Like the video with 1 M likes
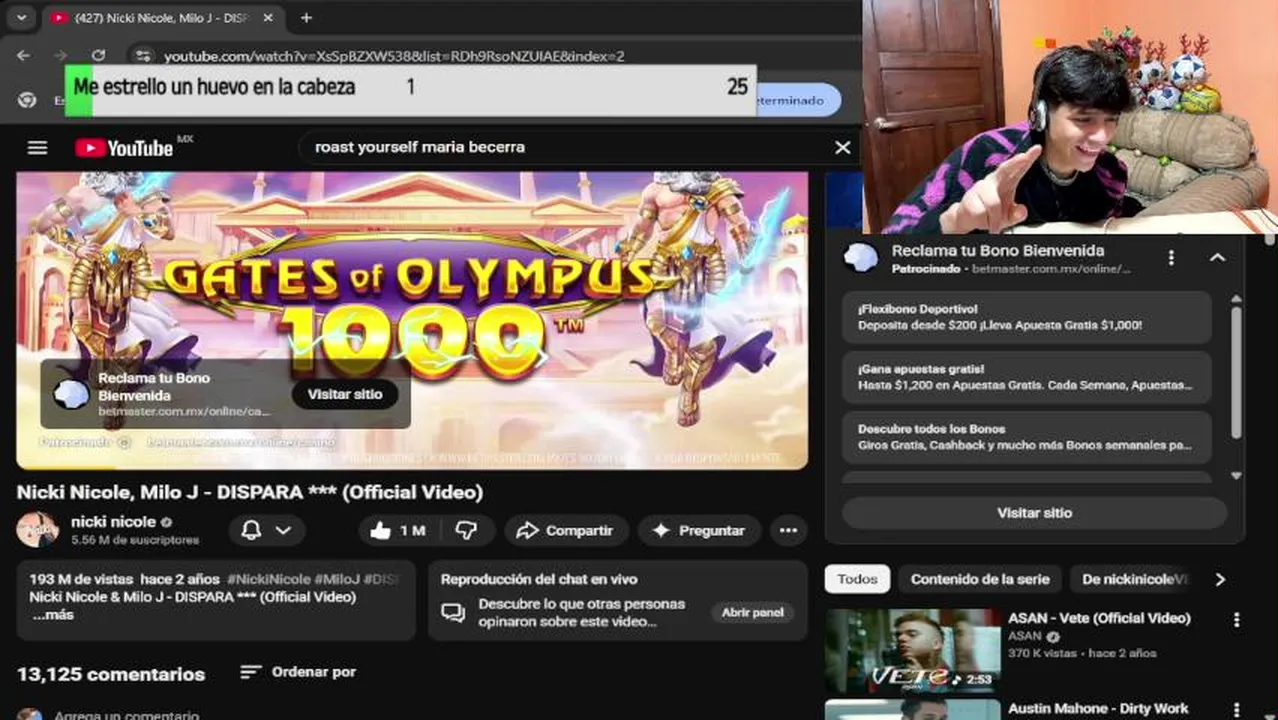Screen dimensions: 1278x720 398,530
